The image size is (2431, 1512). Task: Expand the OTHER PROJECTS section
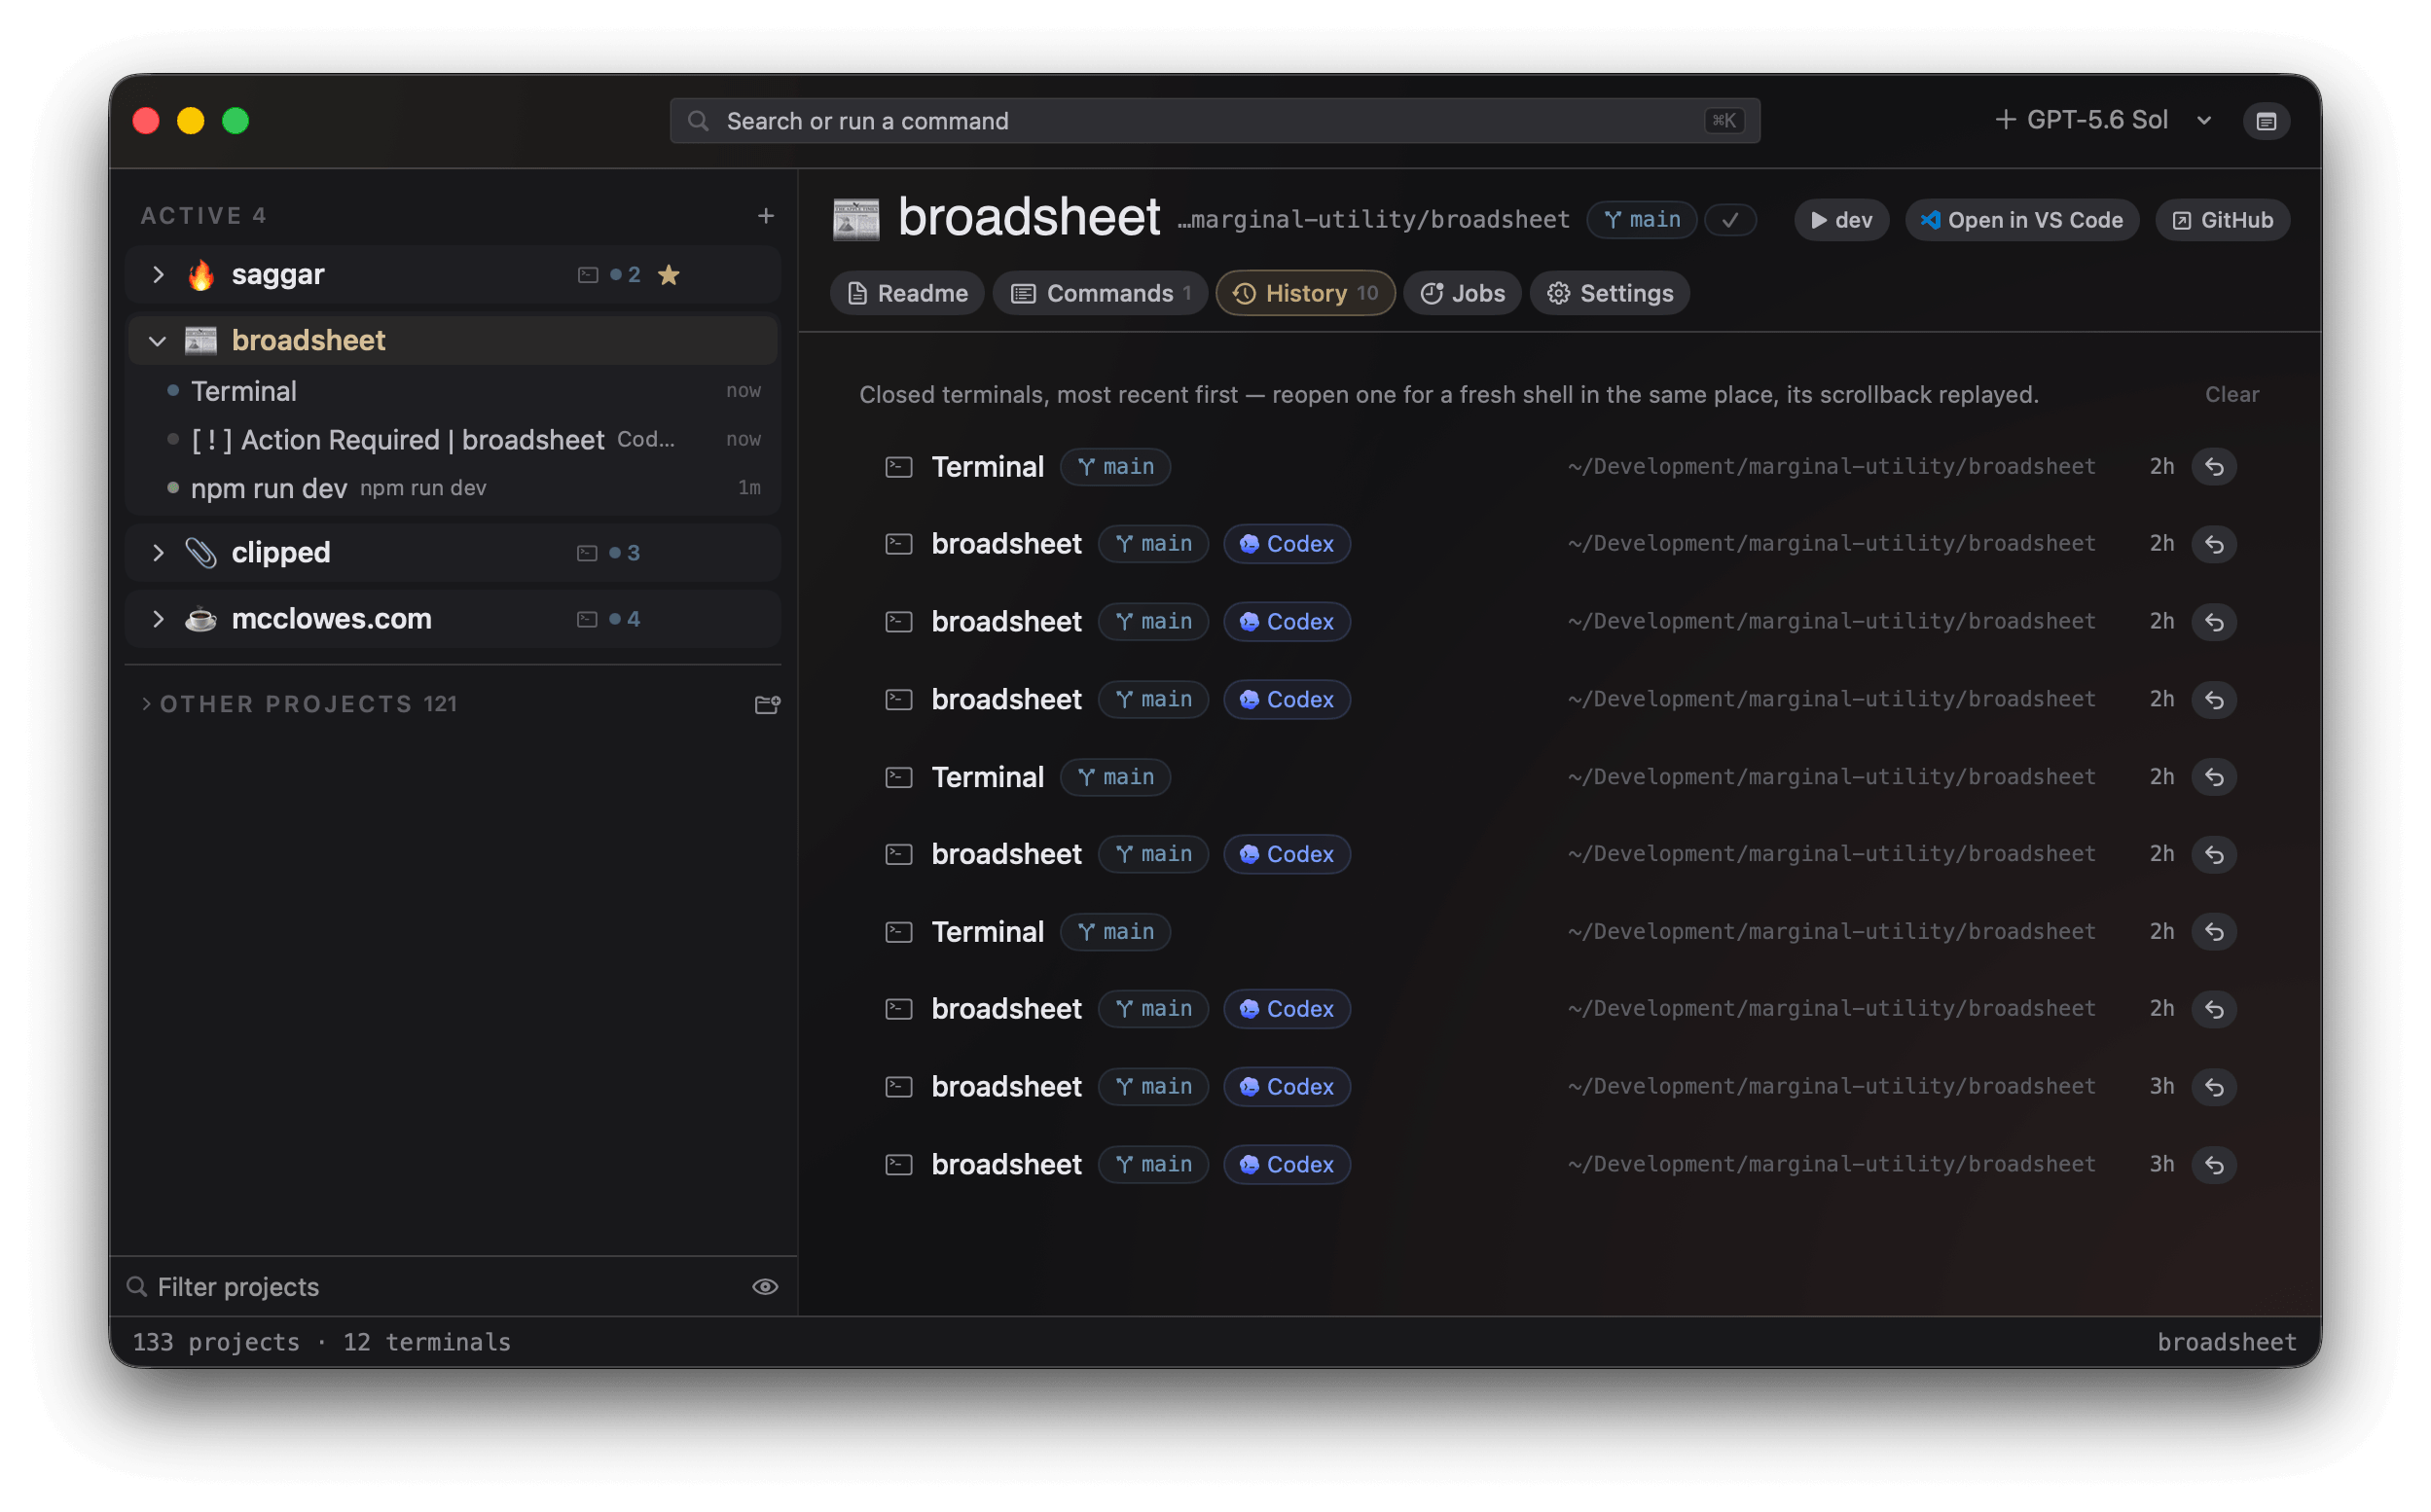click(147, 704)
